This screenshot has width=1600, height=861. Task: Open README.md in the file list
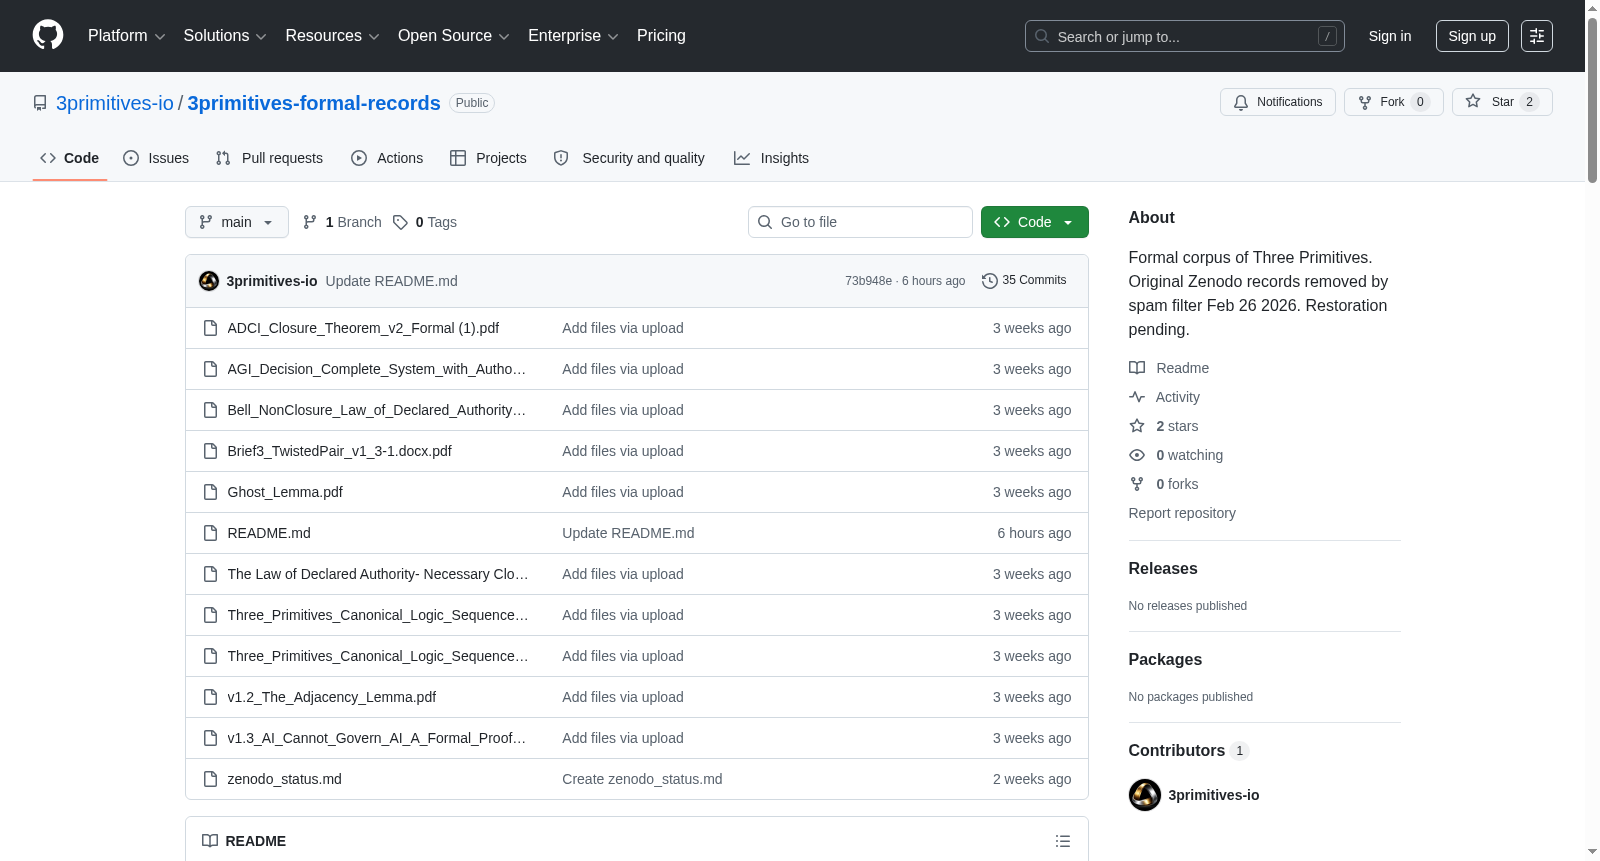(x=269, y=533)
